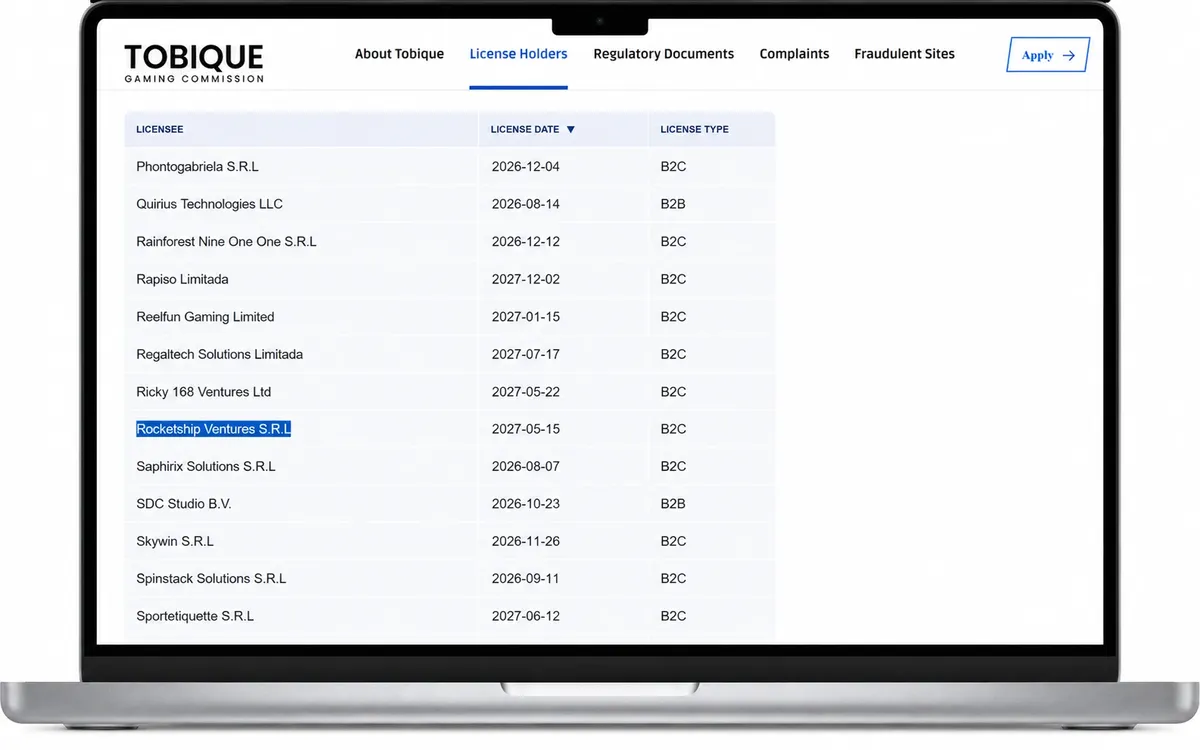Click license date 2027-07-17
Image resolution: width=1200 pixels, height=750 pixels.
click(526, 354)
